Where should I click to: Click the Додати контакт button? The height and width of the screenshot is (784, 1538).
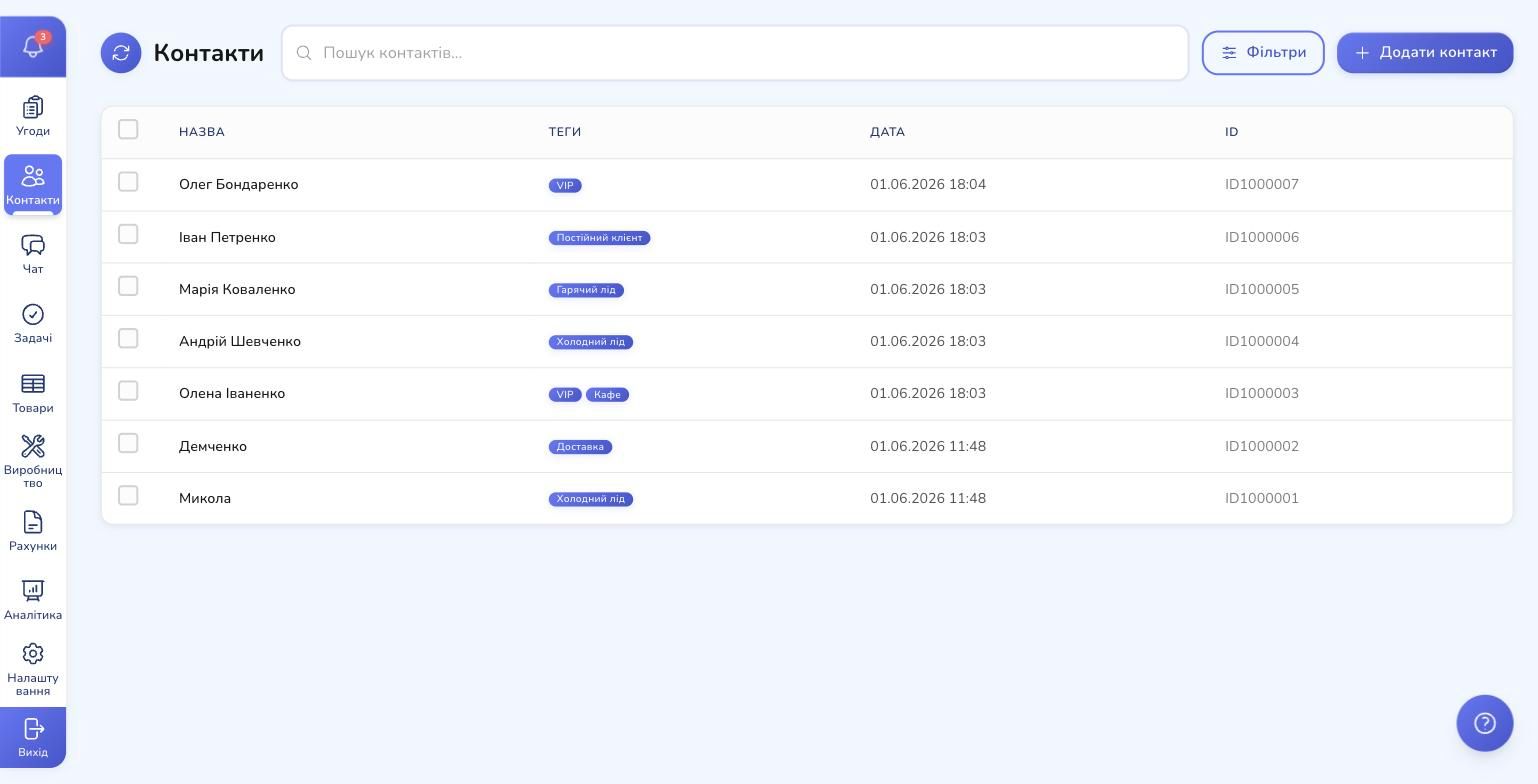click(1425, 53)
